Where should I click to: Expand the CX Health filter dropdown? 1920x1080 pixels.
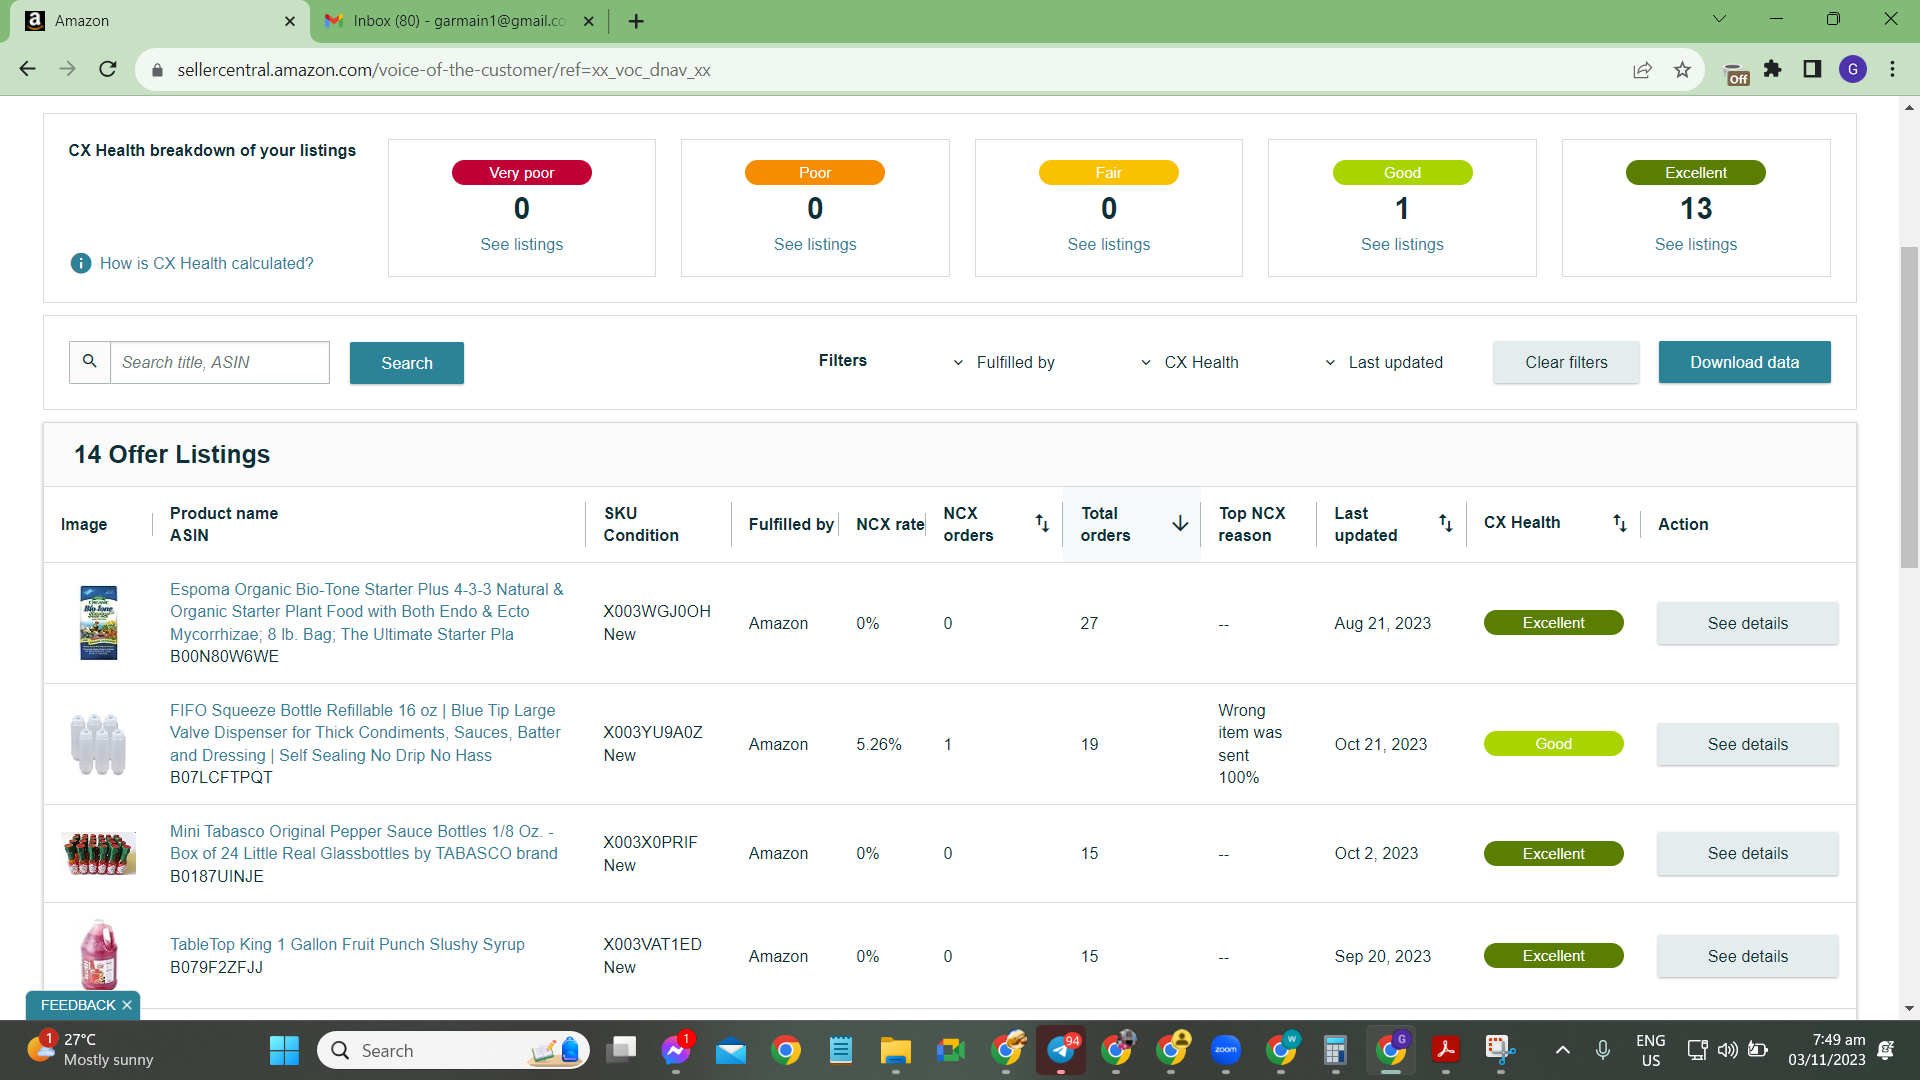pyautogui.click(x=1189, y=362)
